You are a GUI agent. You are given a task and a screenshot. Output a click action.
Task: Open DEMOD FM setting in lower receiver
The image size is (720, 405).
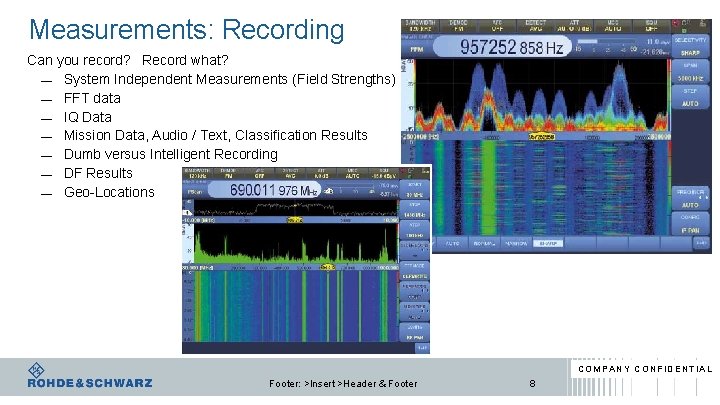pos(228,173)
